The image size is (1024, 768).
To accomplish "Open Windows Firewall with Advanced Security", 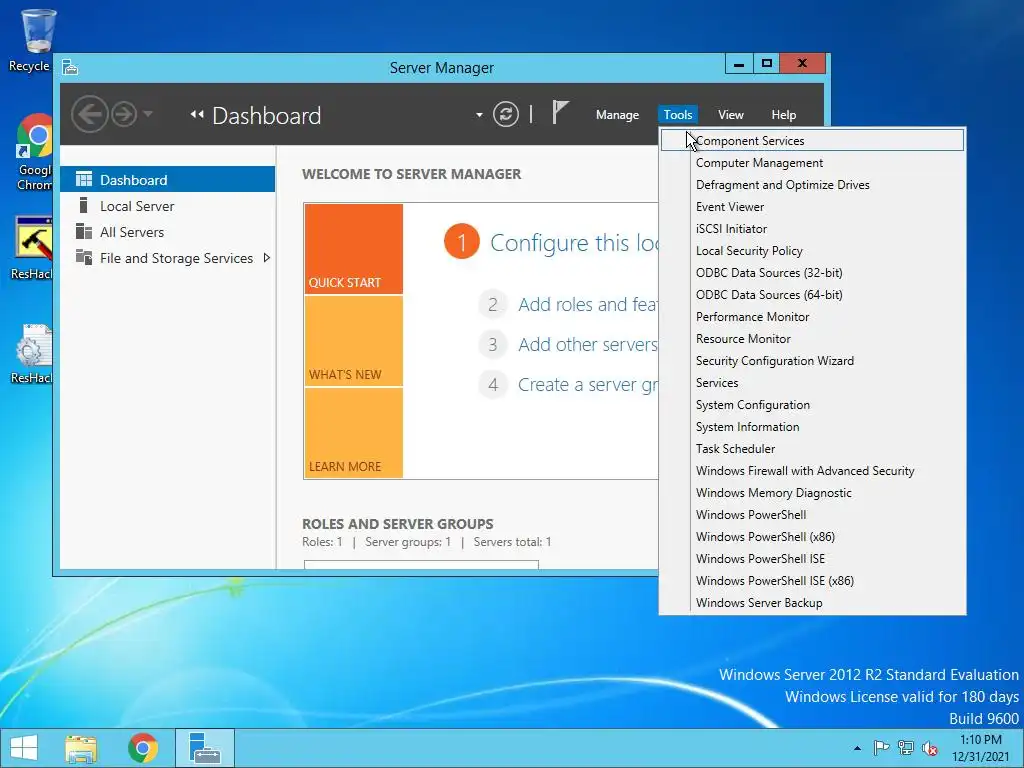I will pyautogui.click(x=812, y=471).
